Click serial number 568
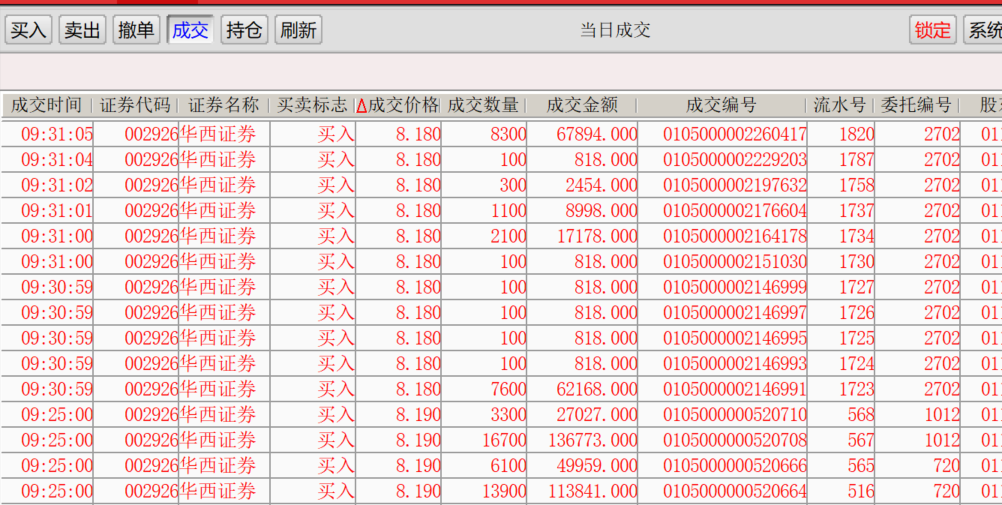The width and height of the screenshot is (1002, 505). [861, 415]
